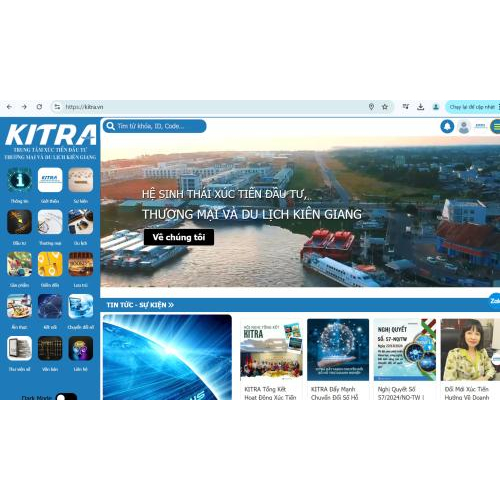Open the Giới thiệu KITRA icon
Image resolution: width=500 pixels, height=500 pixels.
pyautogui.click(x=50, y=180)
